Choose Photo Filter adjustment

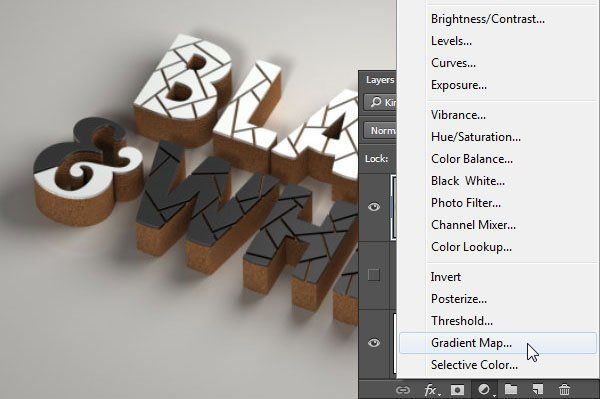point(466,203)
